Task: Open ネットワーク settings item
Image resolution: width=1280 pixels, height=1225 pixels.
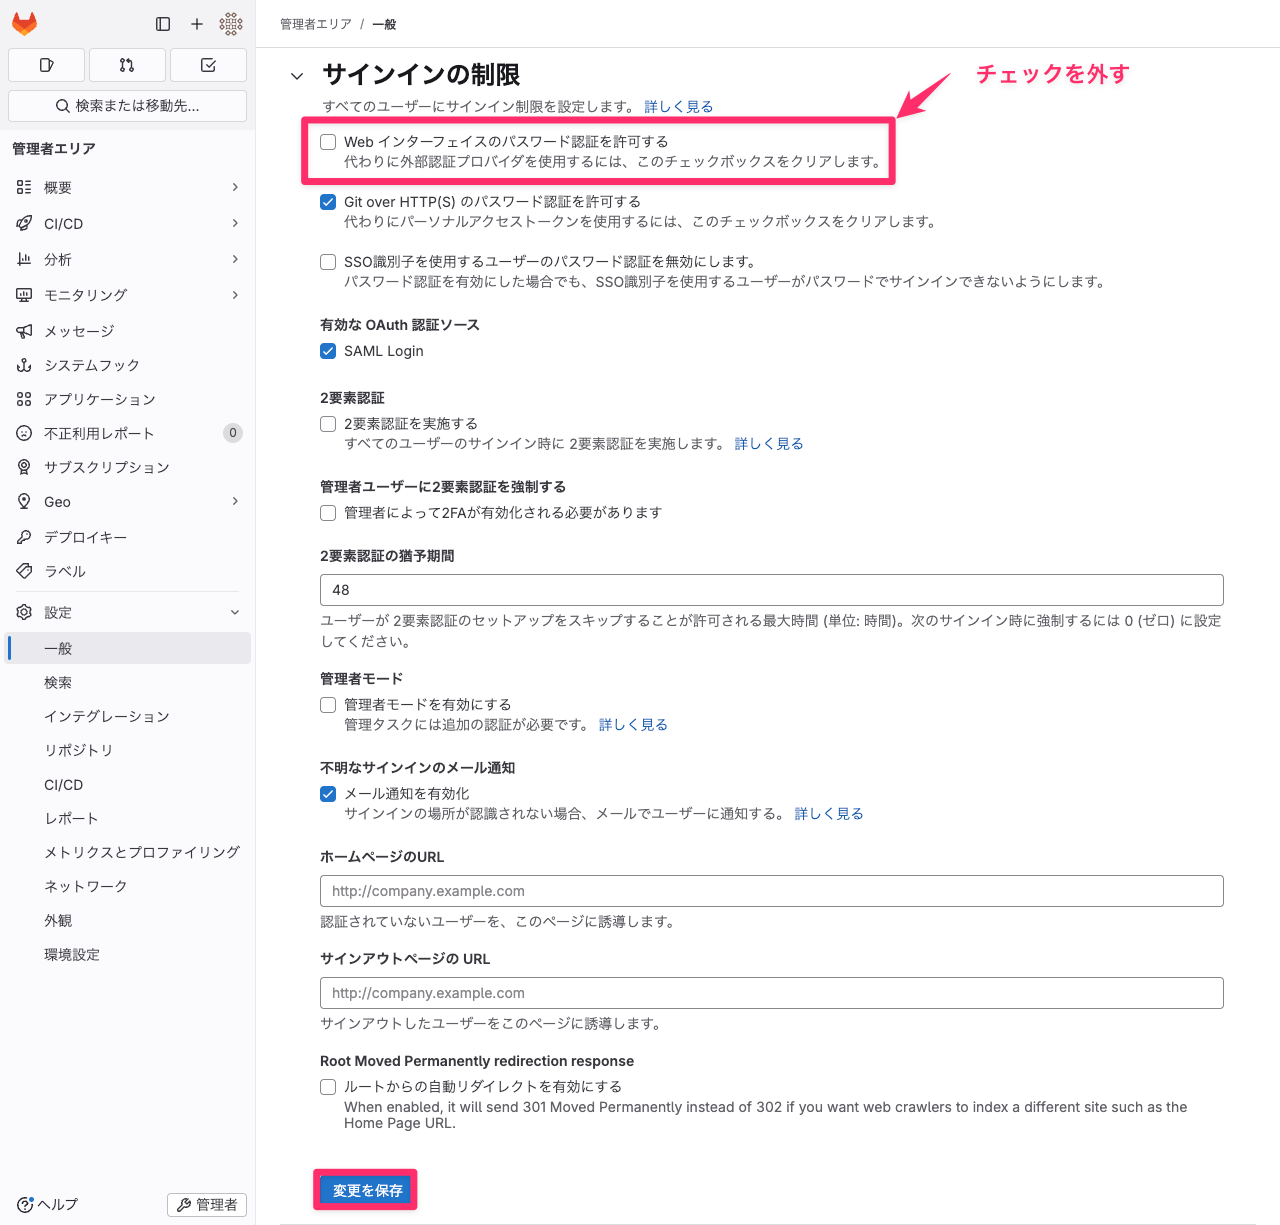Action: (128, 886)
